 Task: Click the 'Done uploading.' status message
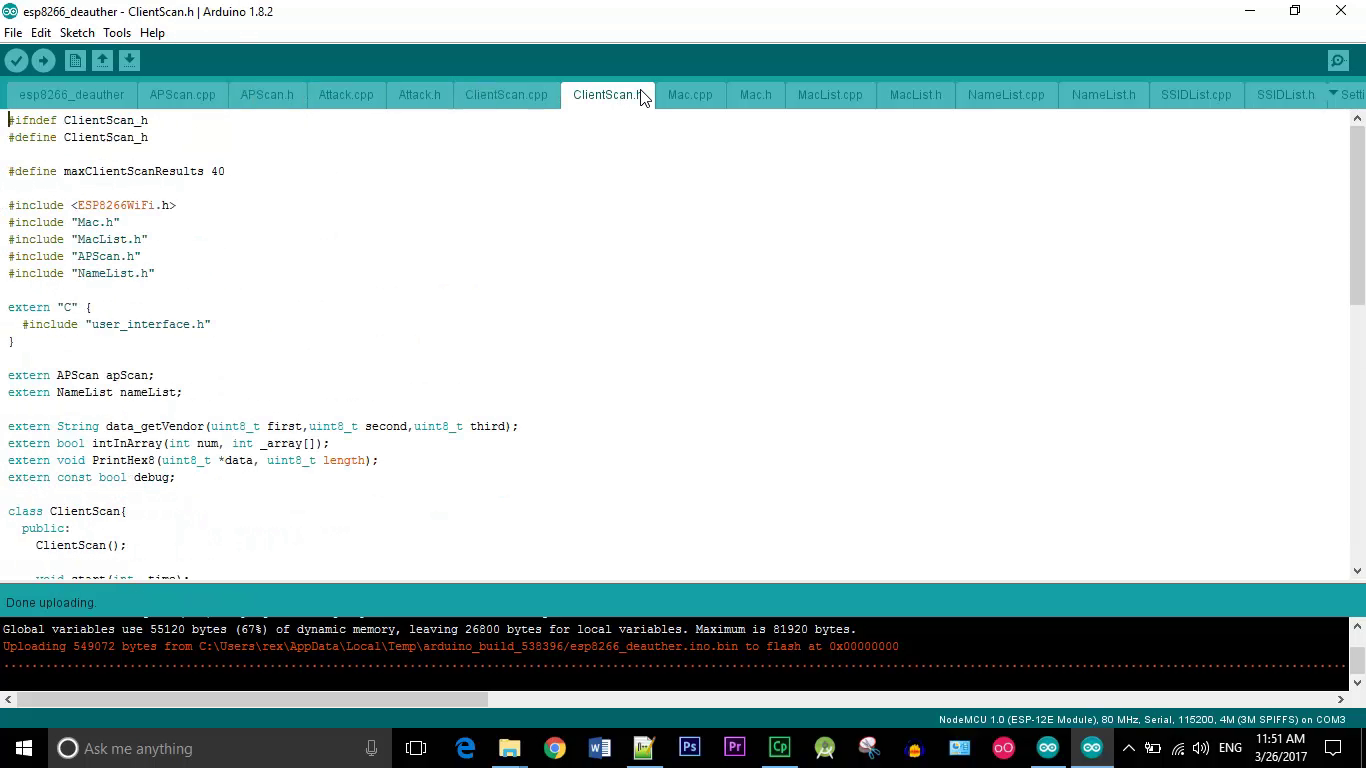[x=51, y=603]
